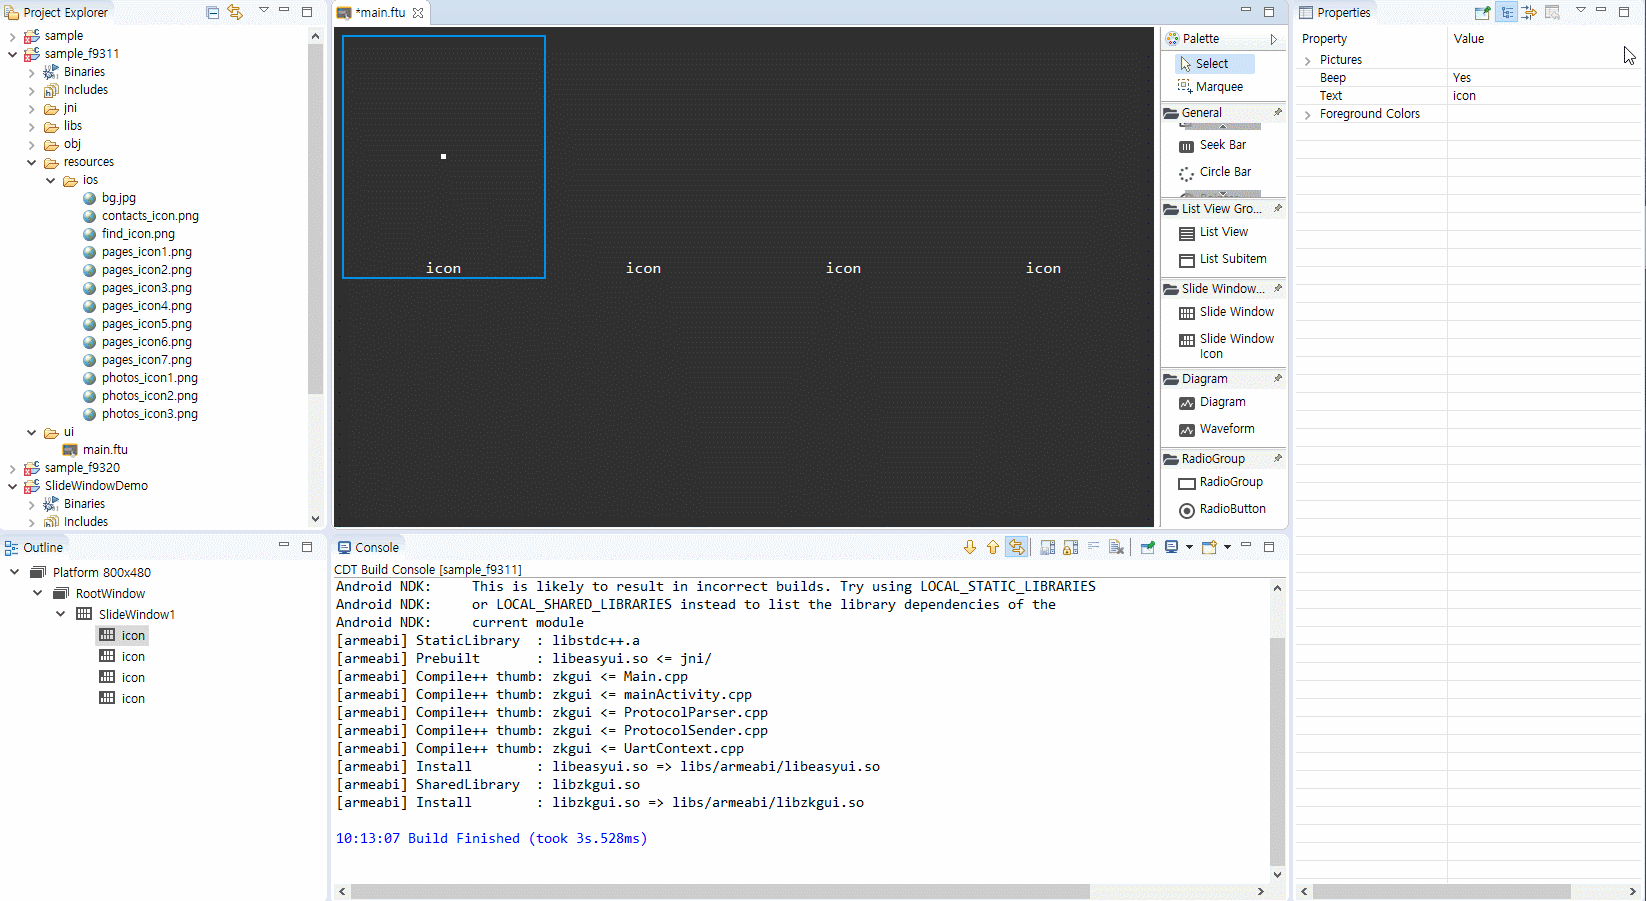Go to previous console error arrow
The height and width of the screenshot is (901, 1646).
click(x=992, y=547)
